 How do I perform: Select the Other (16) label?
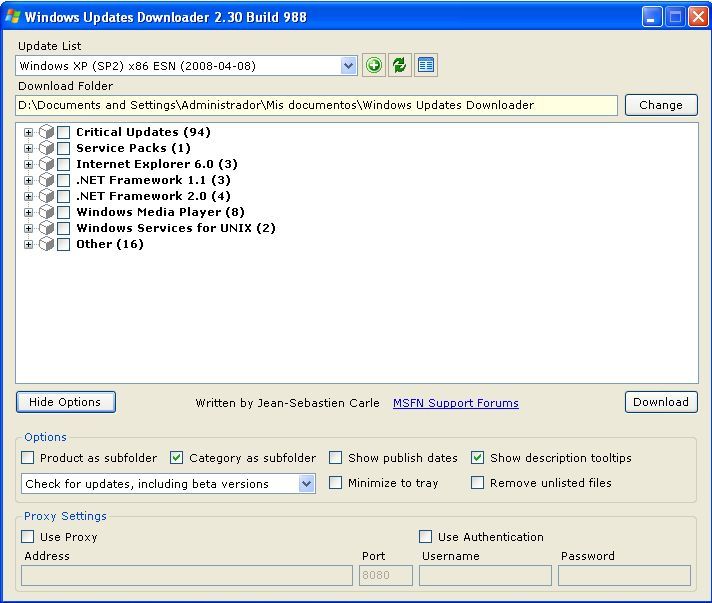(x=110, y=244)
